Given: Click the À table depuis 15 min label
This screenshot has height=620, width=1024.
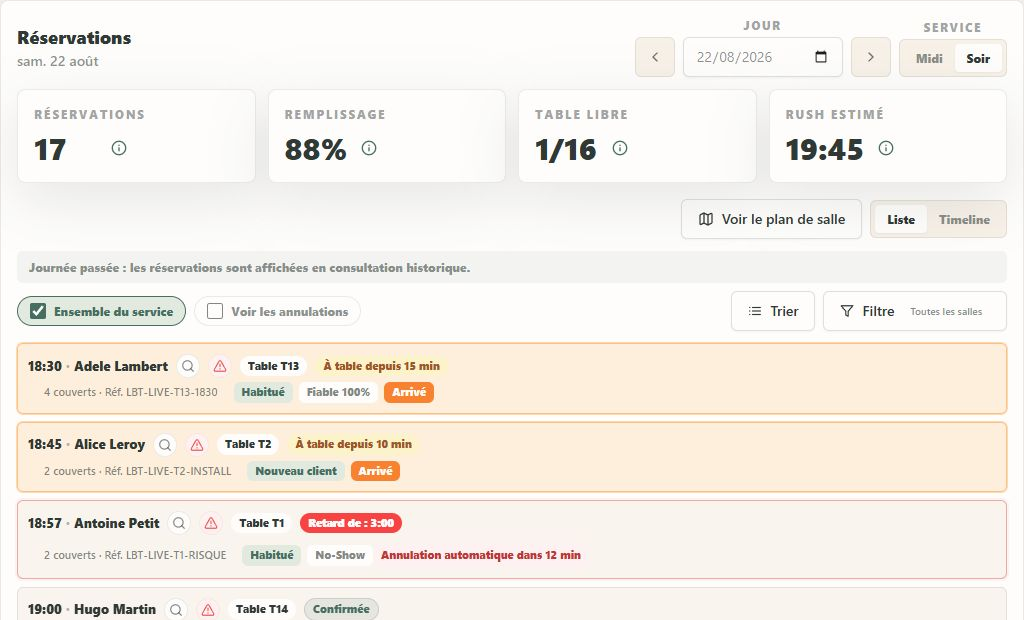Looking at the screenshot, I should pos(381,366).
